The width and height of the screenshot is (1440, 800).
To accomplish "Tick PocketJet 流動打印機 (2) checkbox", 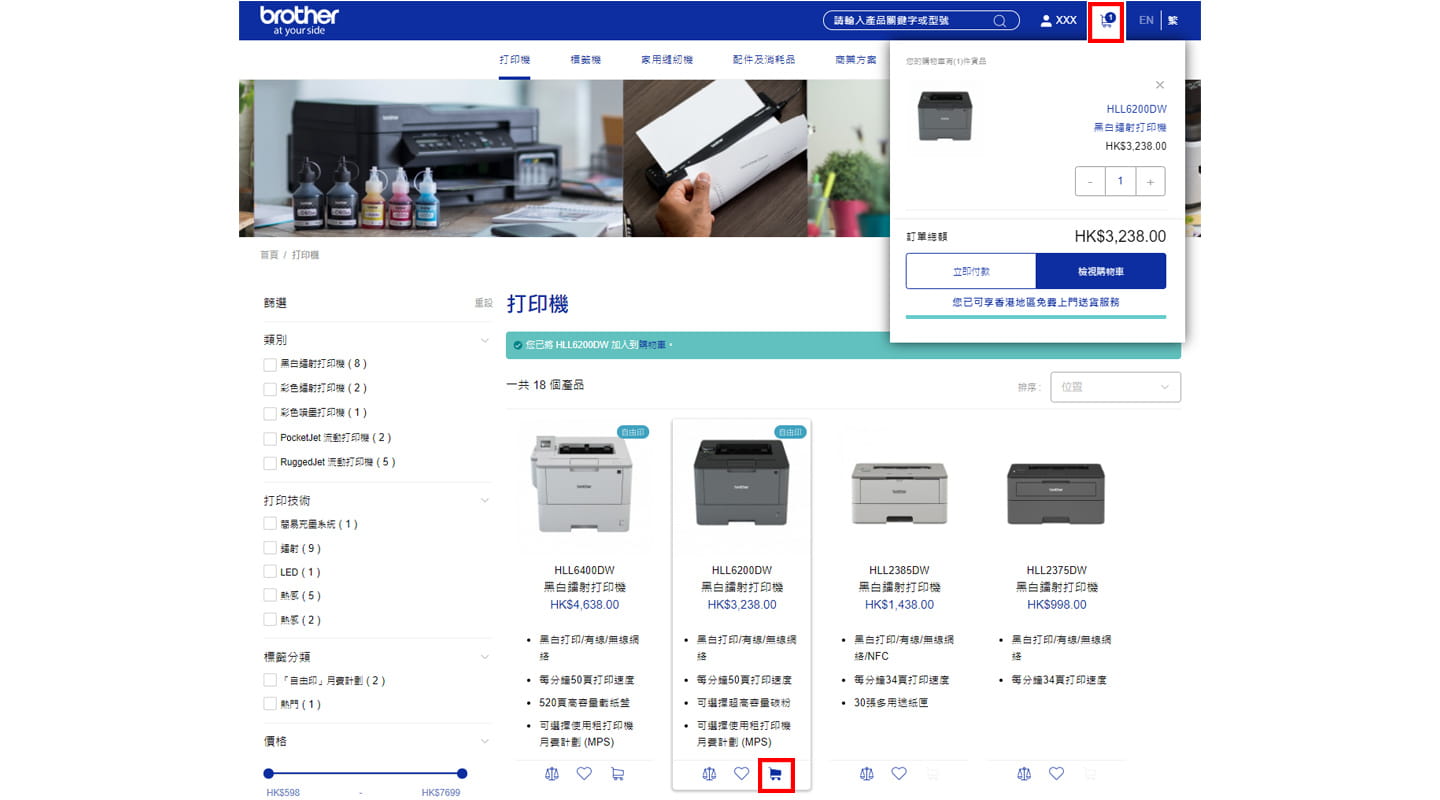I will [x=270, y=438].
